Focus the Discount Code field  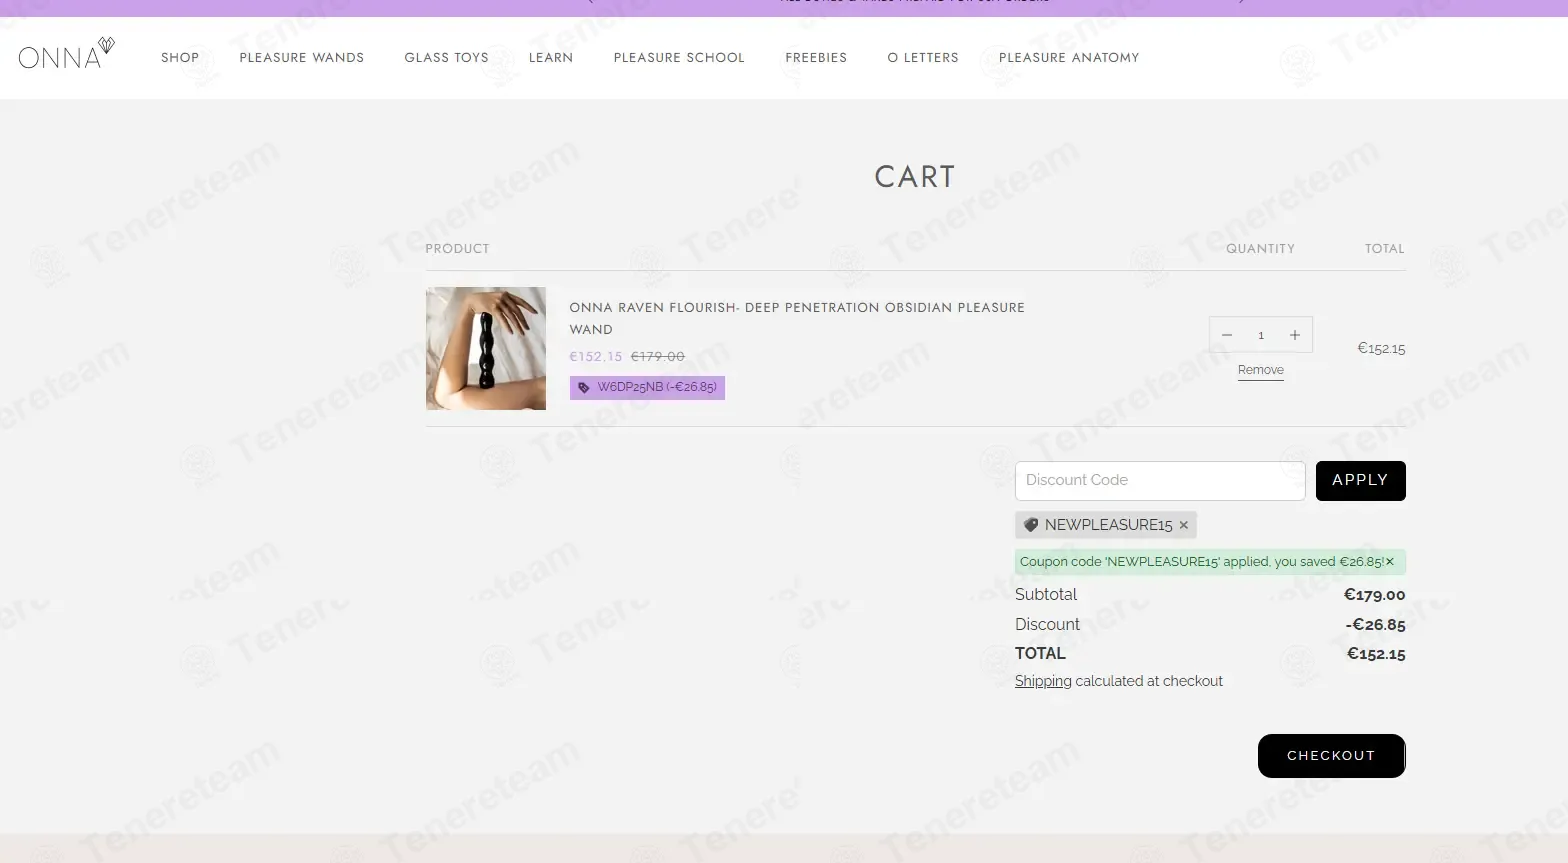pos(1160,481)
